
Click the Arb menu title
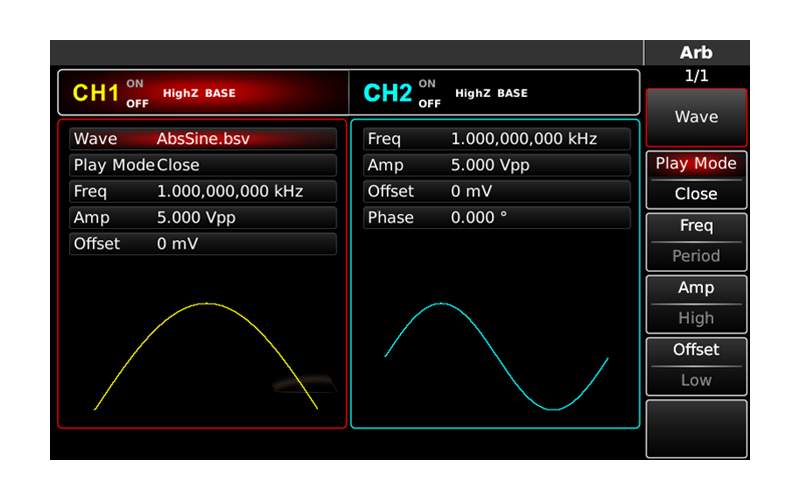[696, 53]
